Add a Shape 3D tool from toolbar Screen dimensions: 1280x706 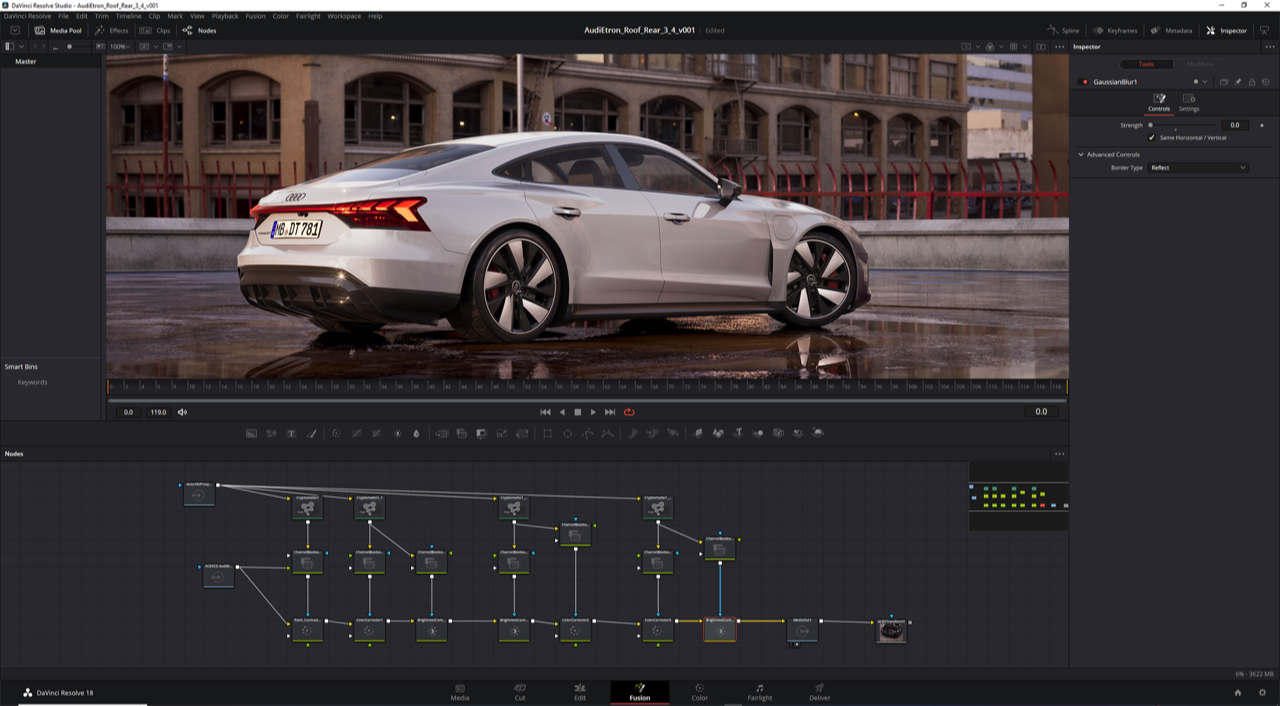(717, 433)
